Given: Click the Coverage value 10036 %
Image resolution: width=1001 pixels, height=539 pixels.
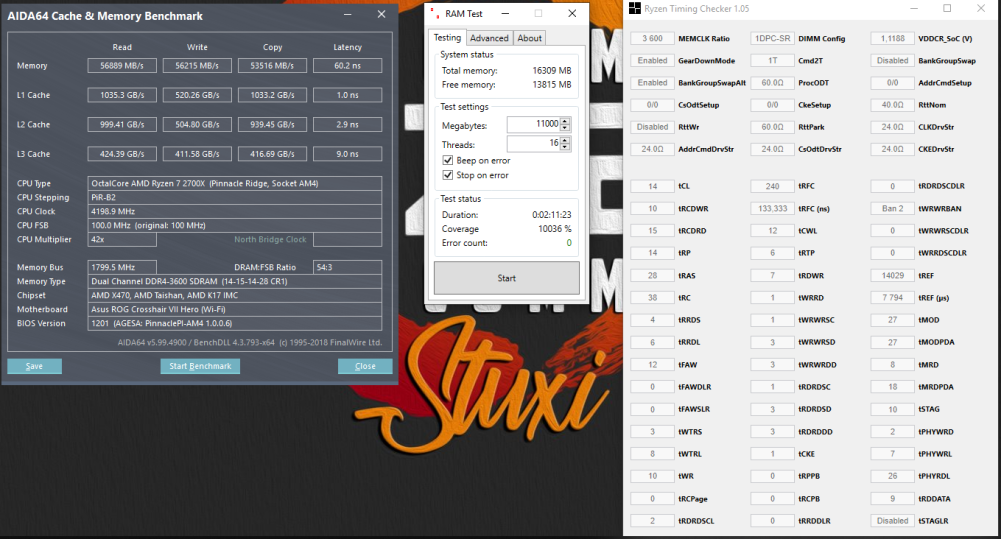Looking at the screenshot, I should click(x=555, y=229).
